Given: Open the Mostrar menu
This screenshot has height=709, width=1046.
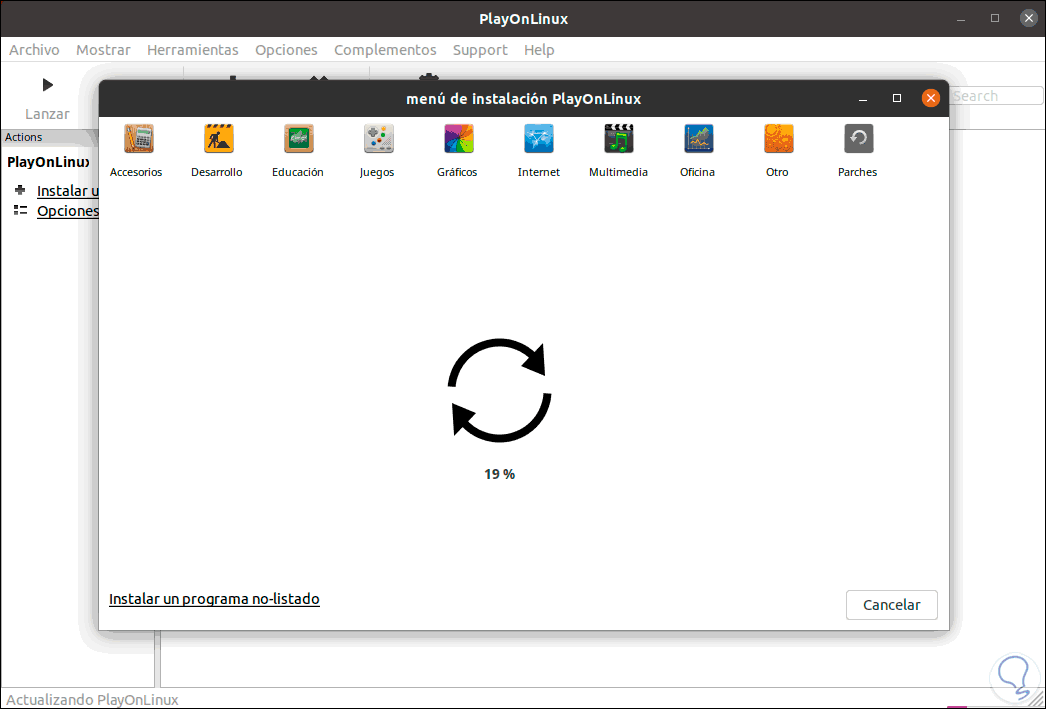Looking at the screenshot, I should pyautogui.click(x=103, y=50).
